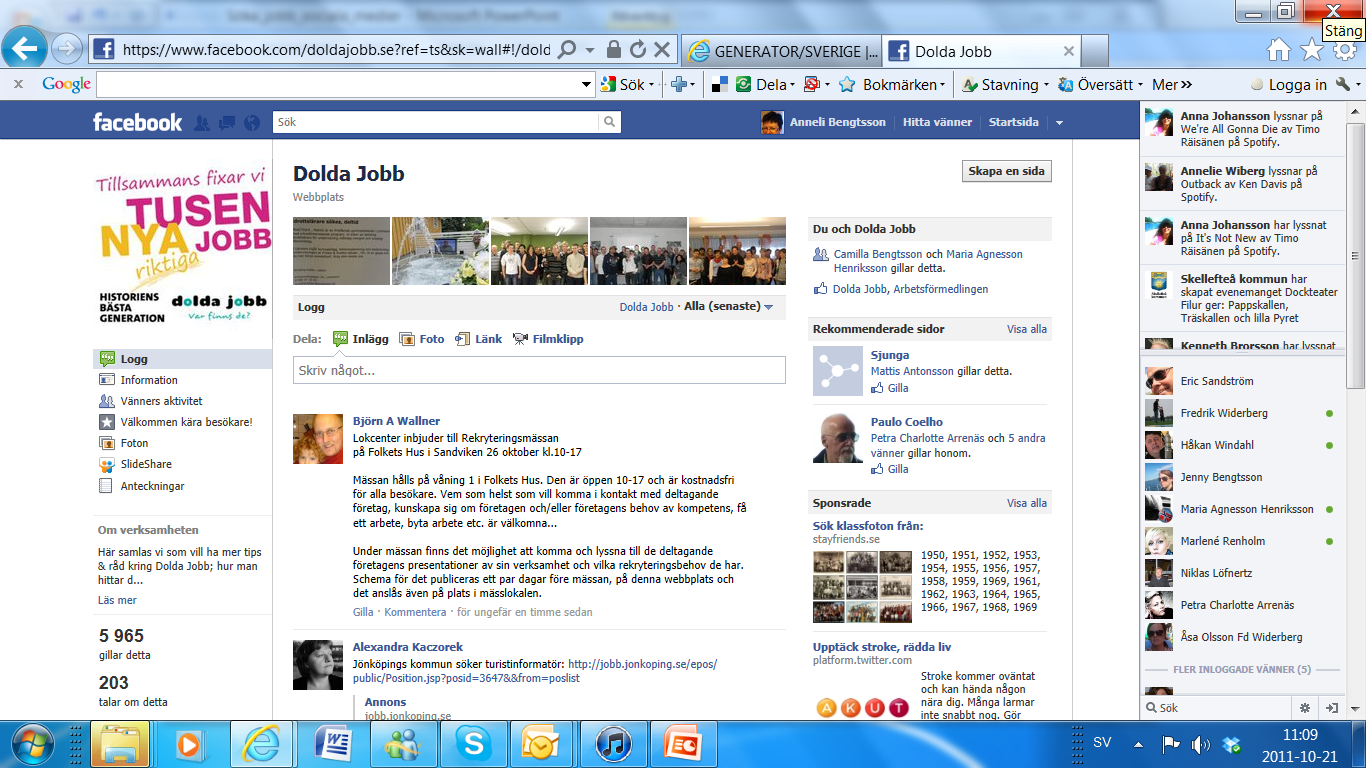The width and height of the screenshot is (1366, 768).
Task: Select Filmklipp share option
Action: coord(548,339)
